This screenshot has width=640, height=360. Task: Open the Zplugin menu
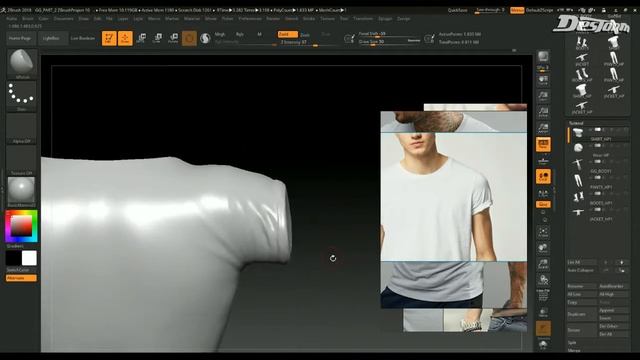(385, 19)
